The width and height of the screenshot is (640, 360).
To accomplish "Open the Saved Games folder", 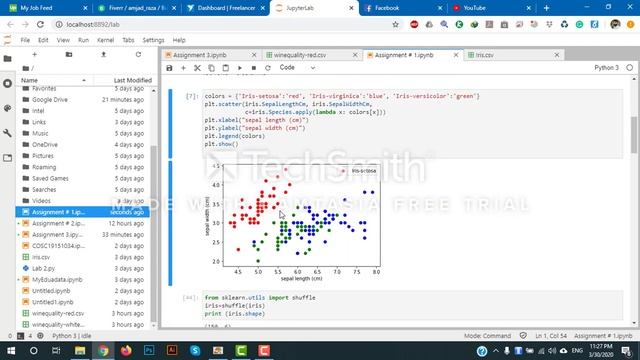I will click(83, 178).
